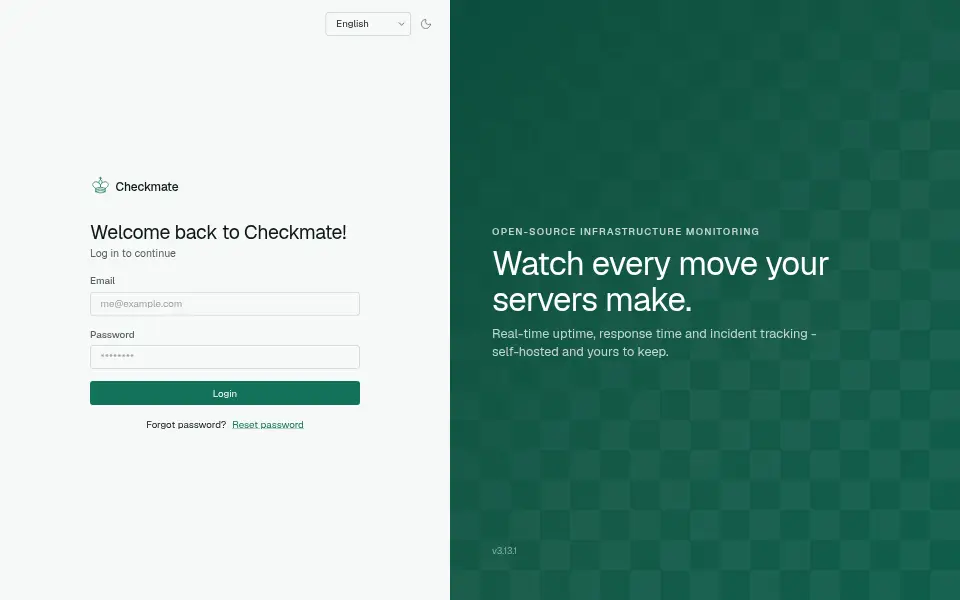This screenshot has width=960, height=600.
Task: Click the "Forgot password?" text
Action: (186, 424)
